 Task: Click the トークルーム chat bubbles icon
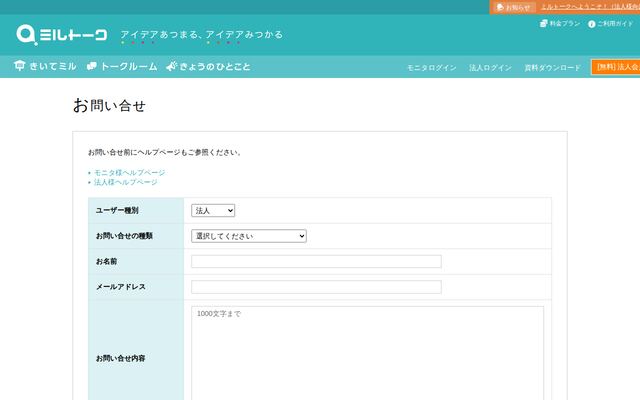click(92, 66)
